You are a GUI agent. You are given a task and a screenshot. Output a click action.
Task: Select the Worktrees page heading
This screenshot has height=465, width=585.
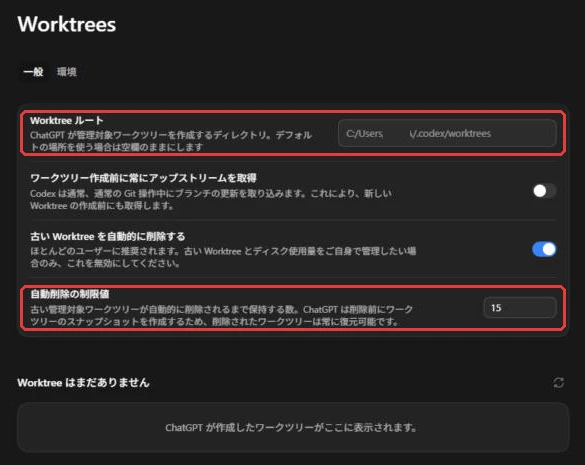pyautogui.click(x=67, y=25)
